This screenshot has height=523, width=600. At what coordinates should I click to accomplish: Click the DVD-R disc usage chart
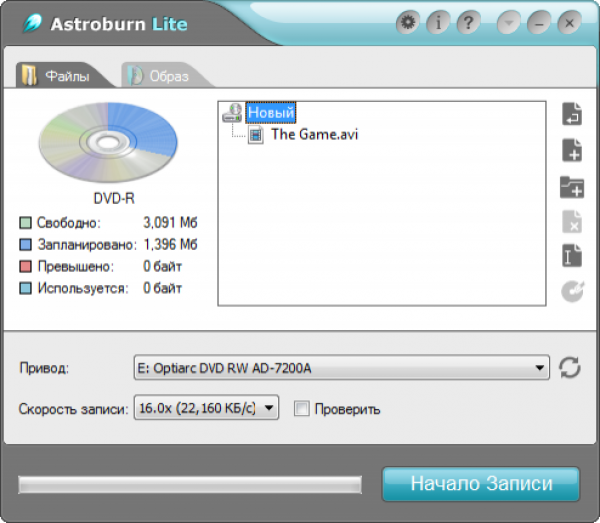pyautogui.click(x=108, y=142)
